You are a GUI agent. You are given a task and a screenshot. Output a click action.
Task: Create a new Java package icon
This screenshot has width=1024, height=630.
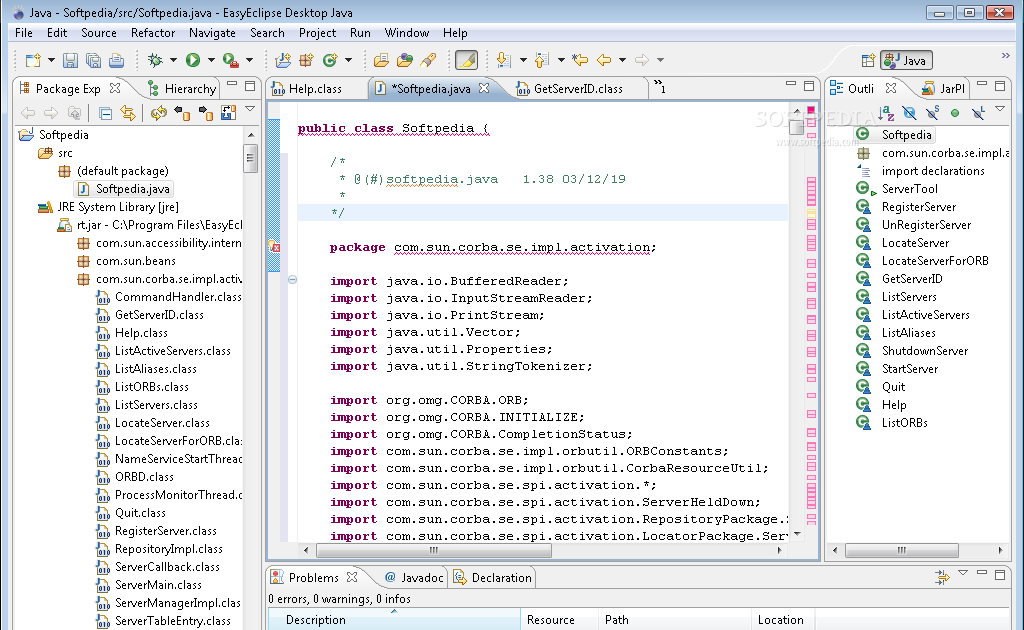tap(306, 60)
